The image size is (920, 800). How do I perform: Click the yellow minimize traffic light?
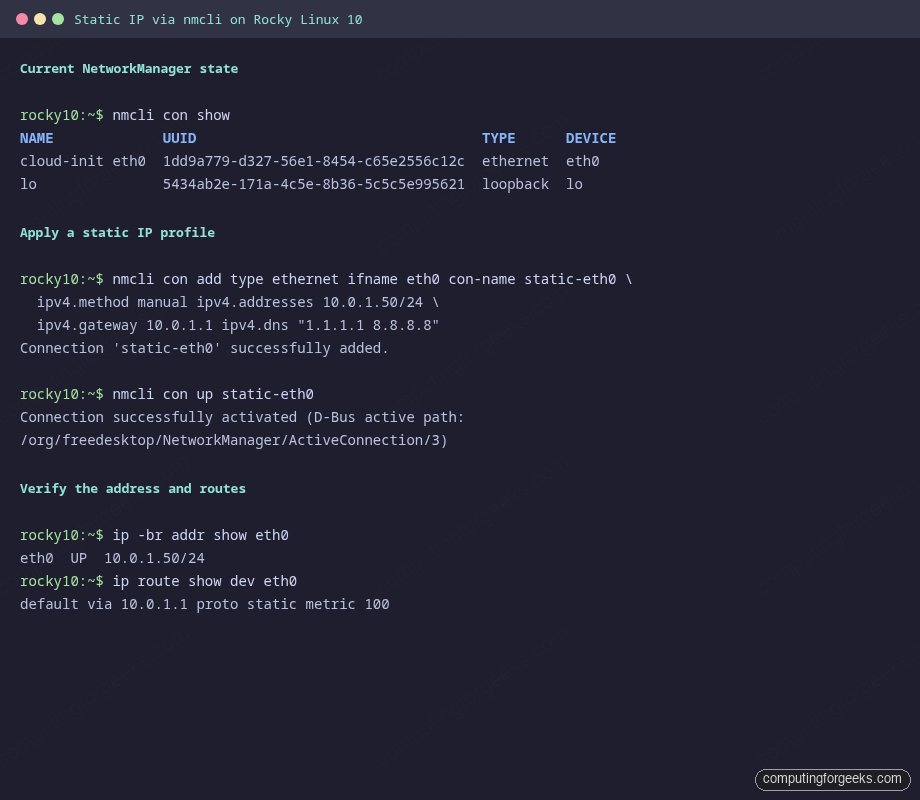(40, 17)
